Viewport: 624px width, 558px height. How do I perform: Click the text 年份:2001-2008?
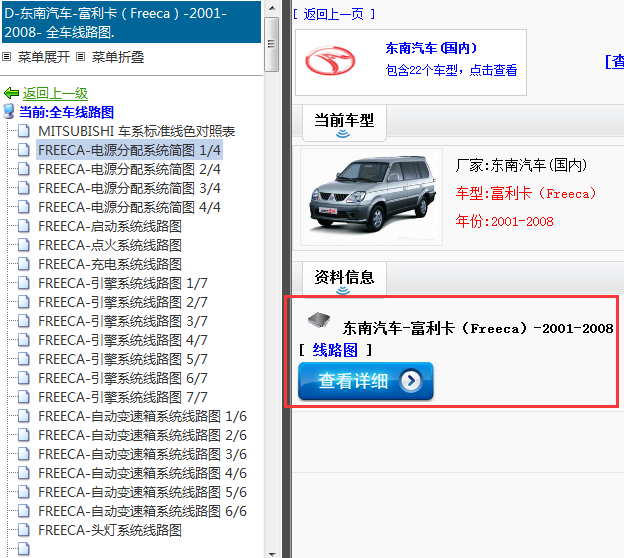504,221
